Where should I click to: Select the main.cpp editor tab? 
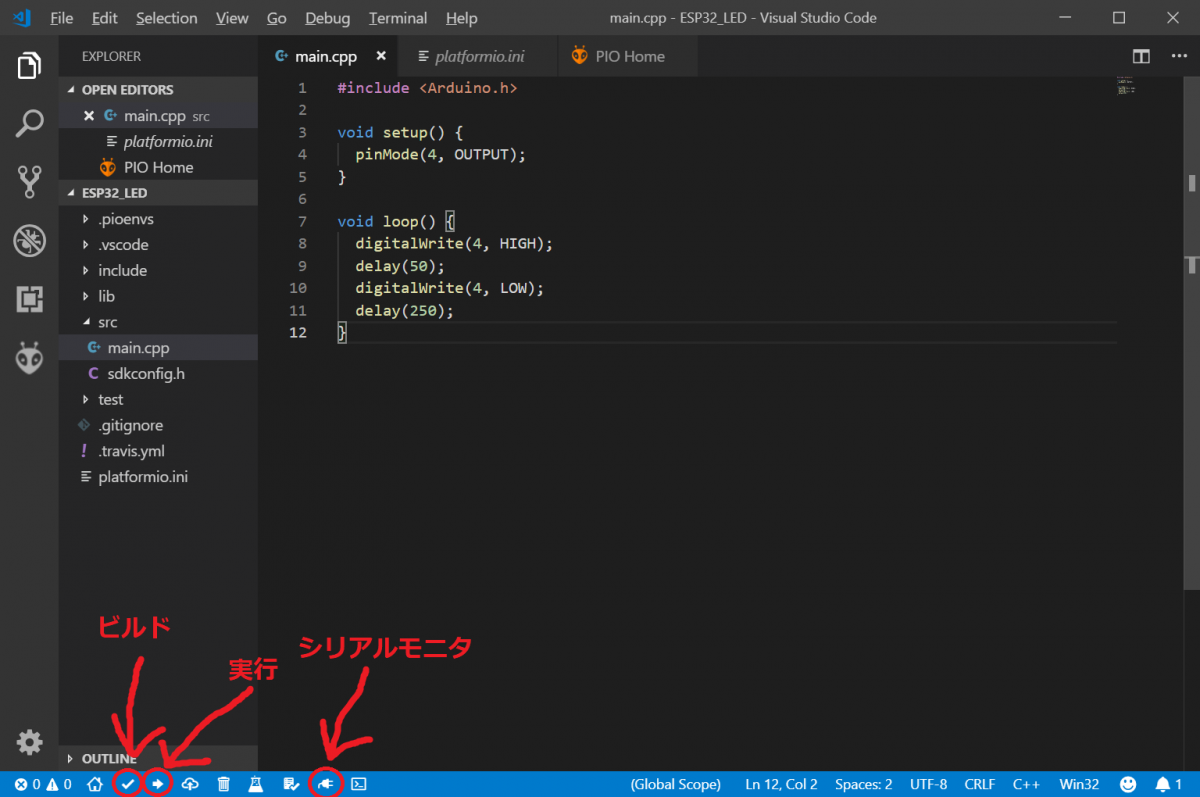[328, 57]
